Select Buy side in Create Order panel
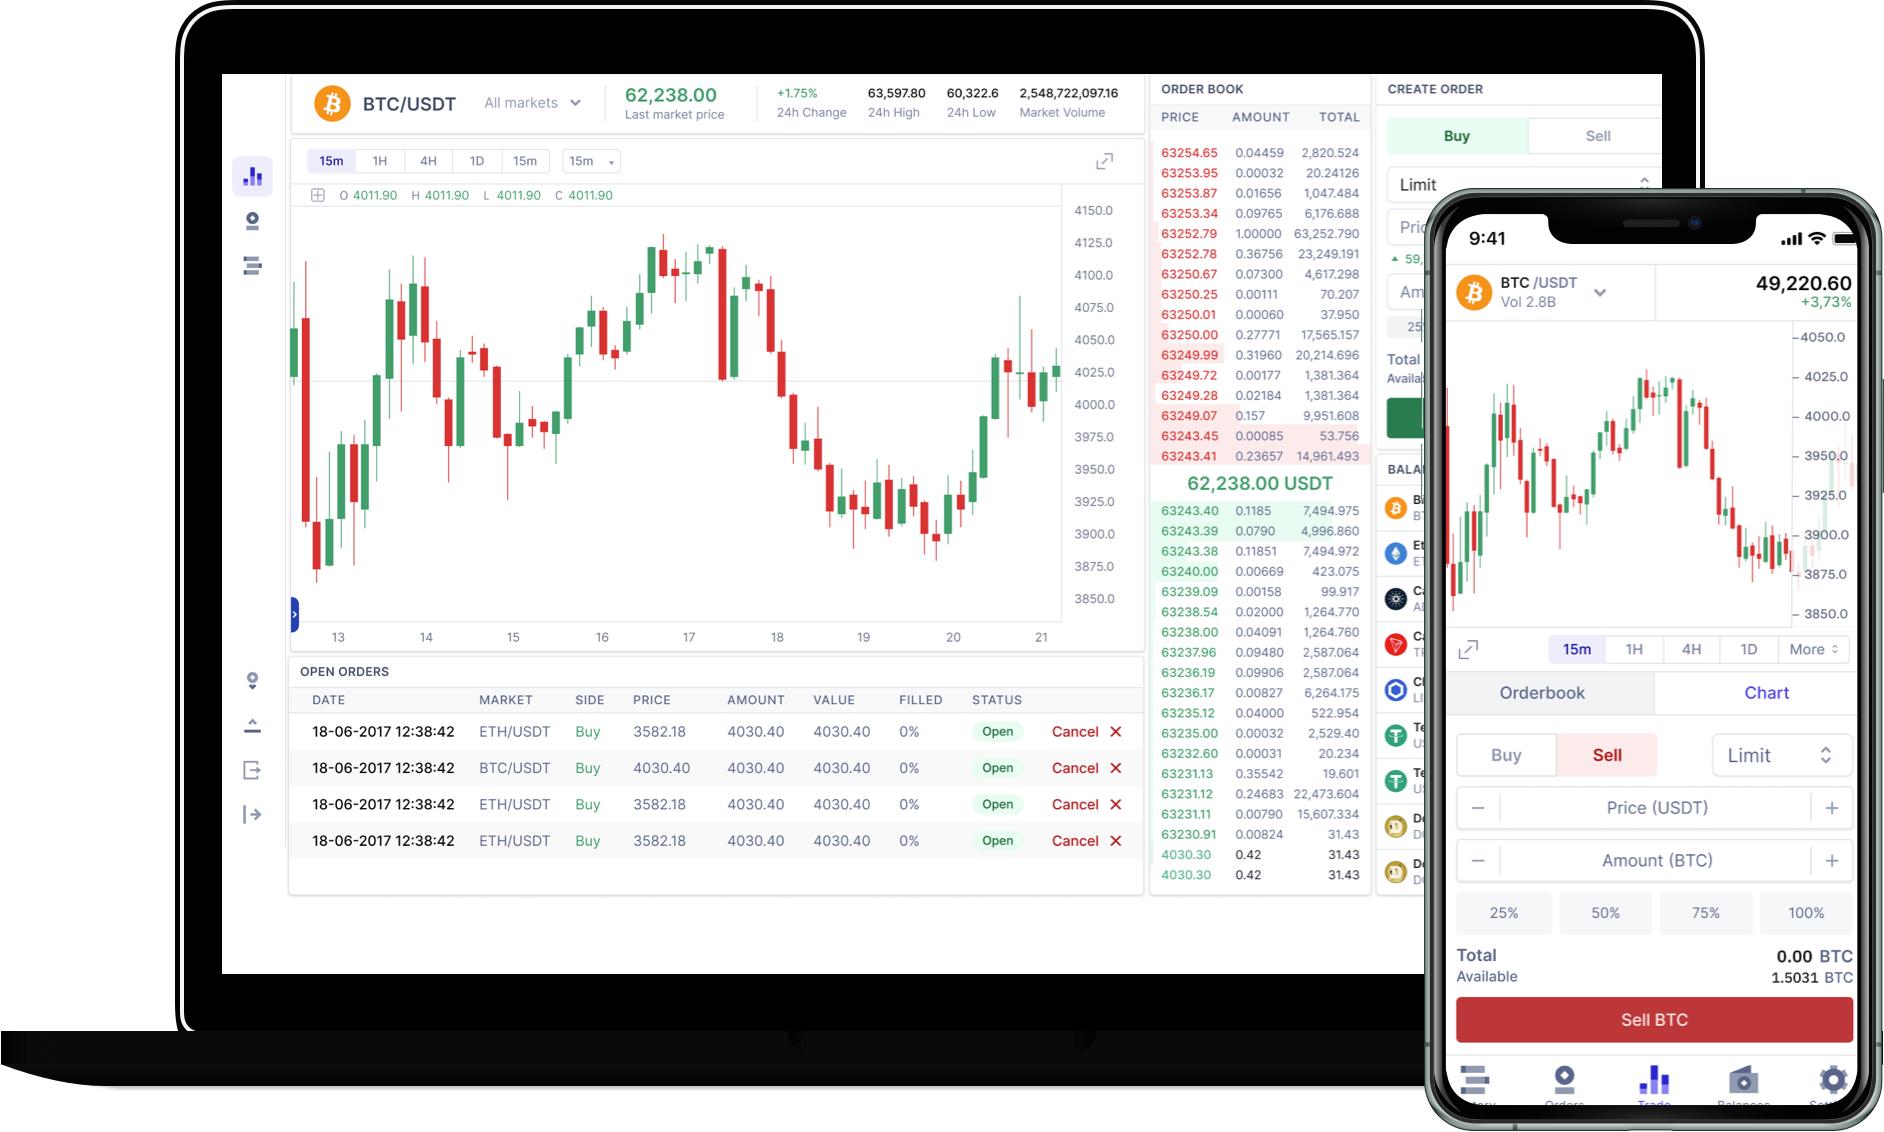Screen dimensions: 1884x1132 [x=1456, y=136]
